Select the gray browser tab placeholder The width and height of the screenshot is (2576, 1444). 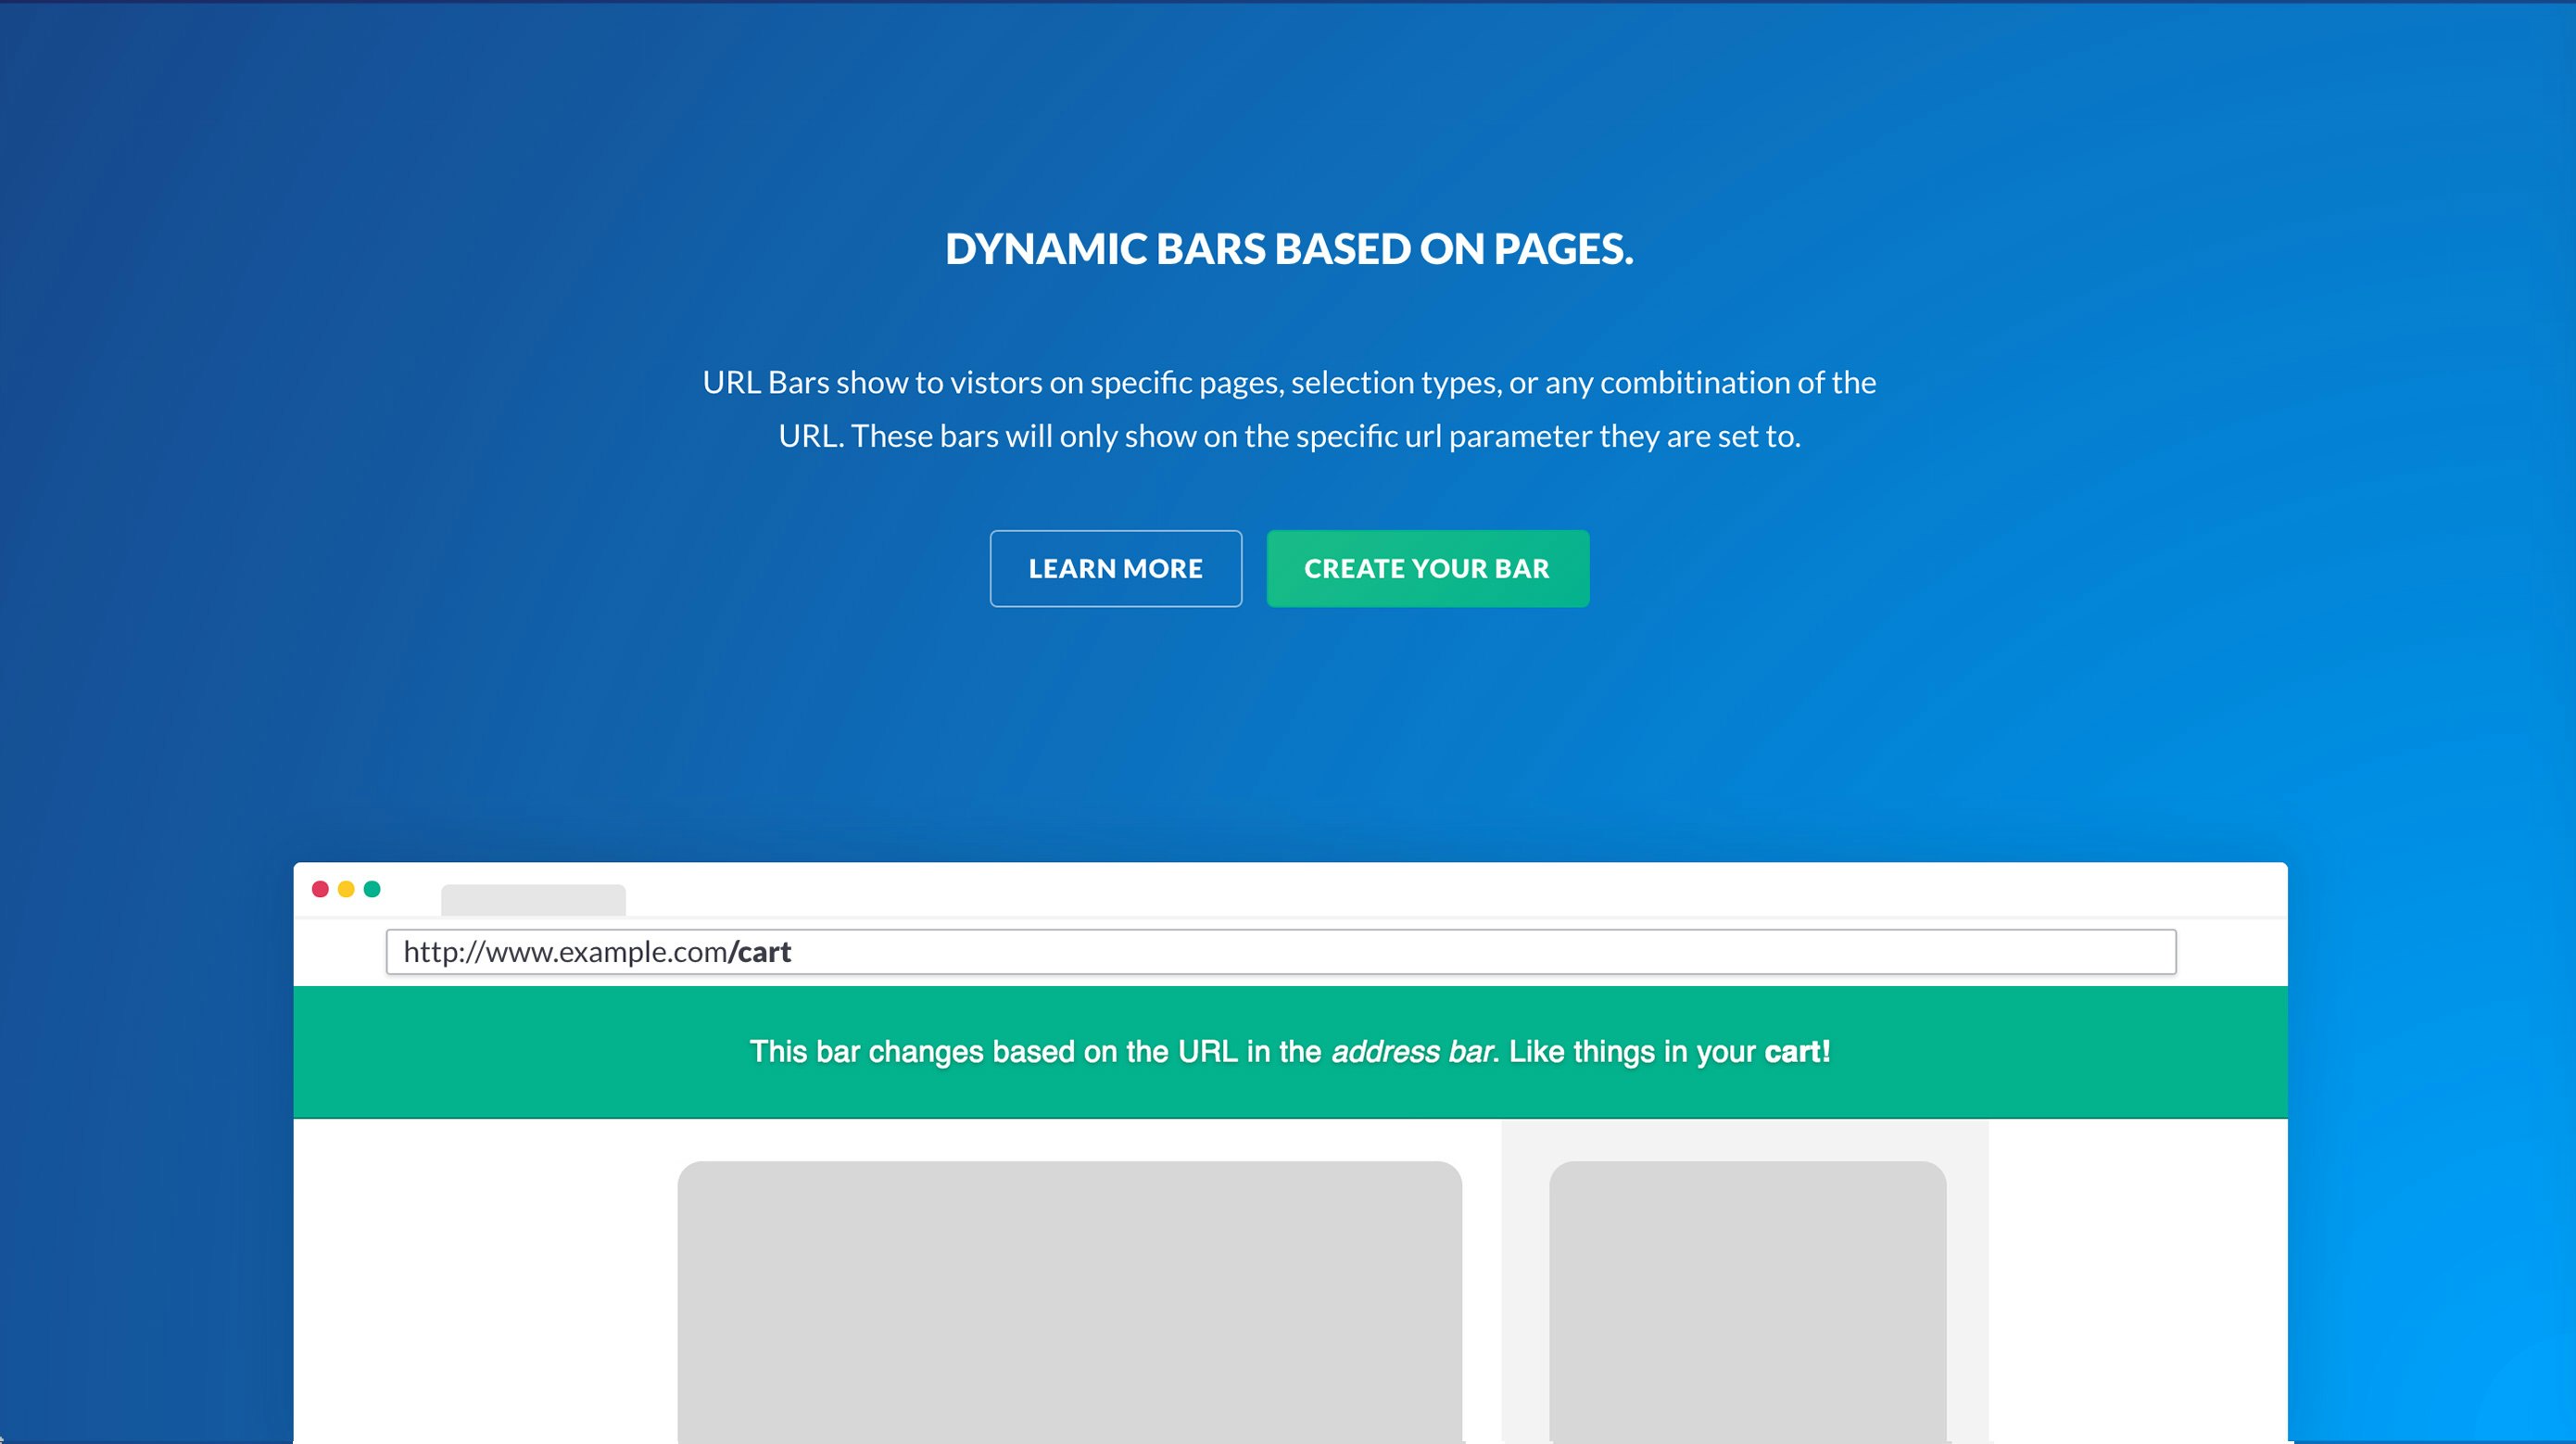point(533,900)
